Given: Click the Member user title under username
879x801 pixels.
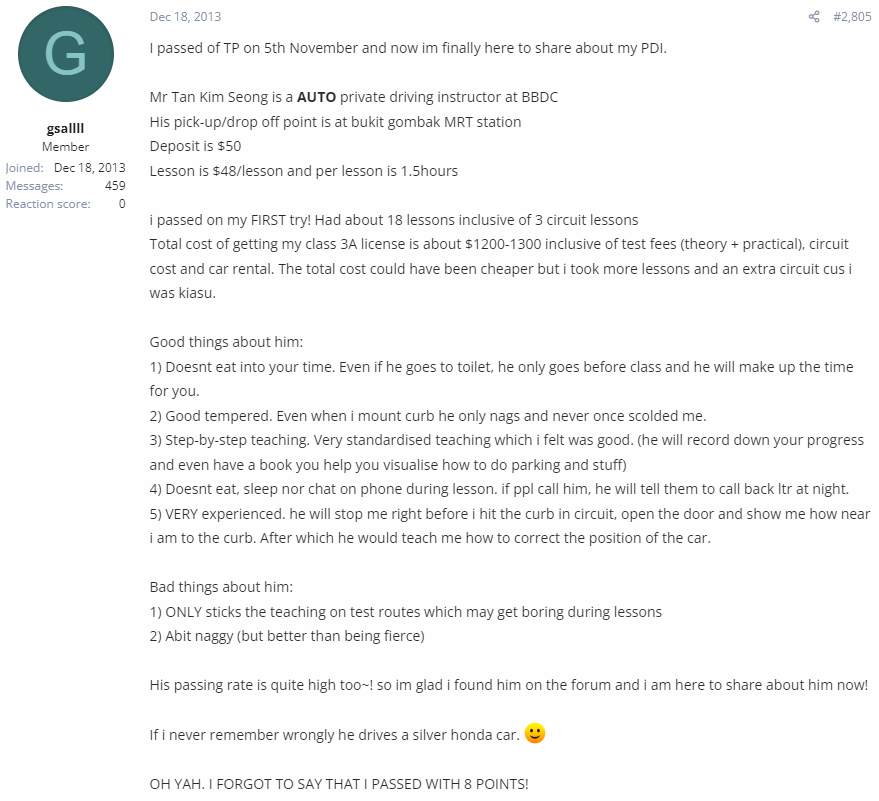Looking at the screenshot, I should click(66, 147).
